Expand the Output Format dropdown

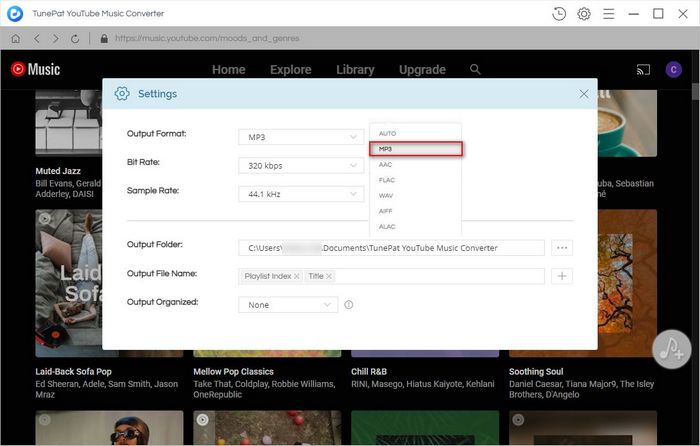click(301, 137)
